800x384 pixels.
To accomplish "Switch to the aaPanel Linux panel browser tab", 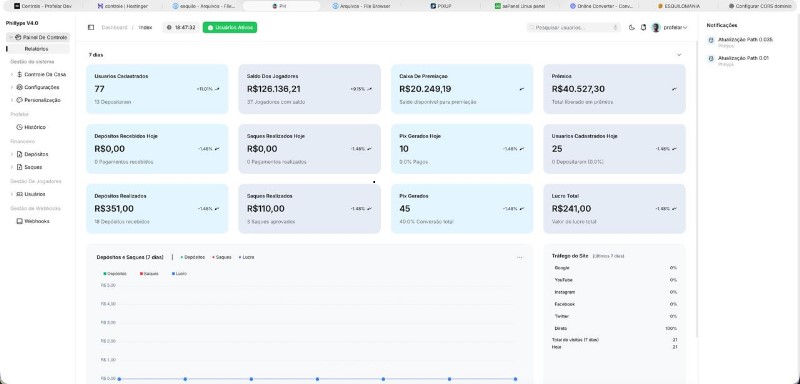I will (519, 6).
